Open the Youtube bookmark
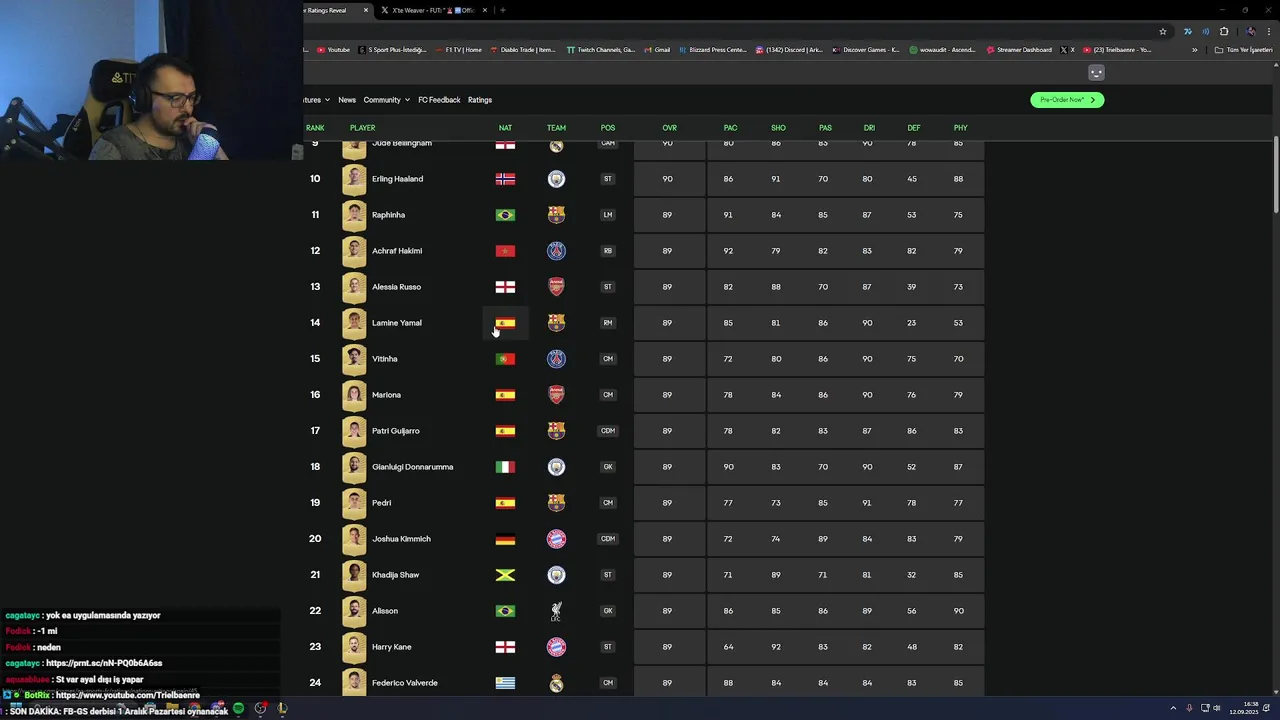Viewport: 1280px width, 720px height. [333, 50]
